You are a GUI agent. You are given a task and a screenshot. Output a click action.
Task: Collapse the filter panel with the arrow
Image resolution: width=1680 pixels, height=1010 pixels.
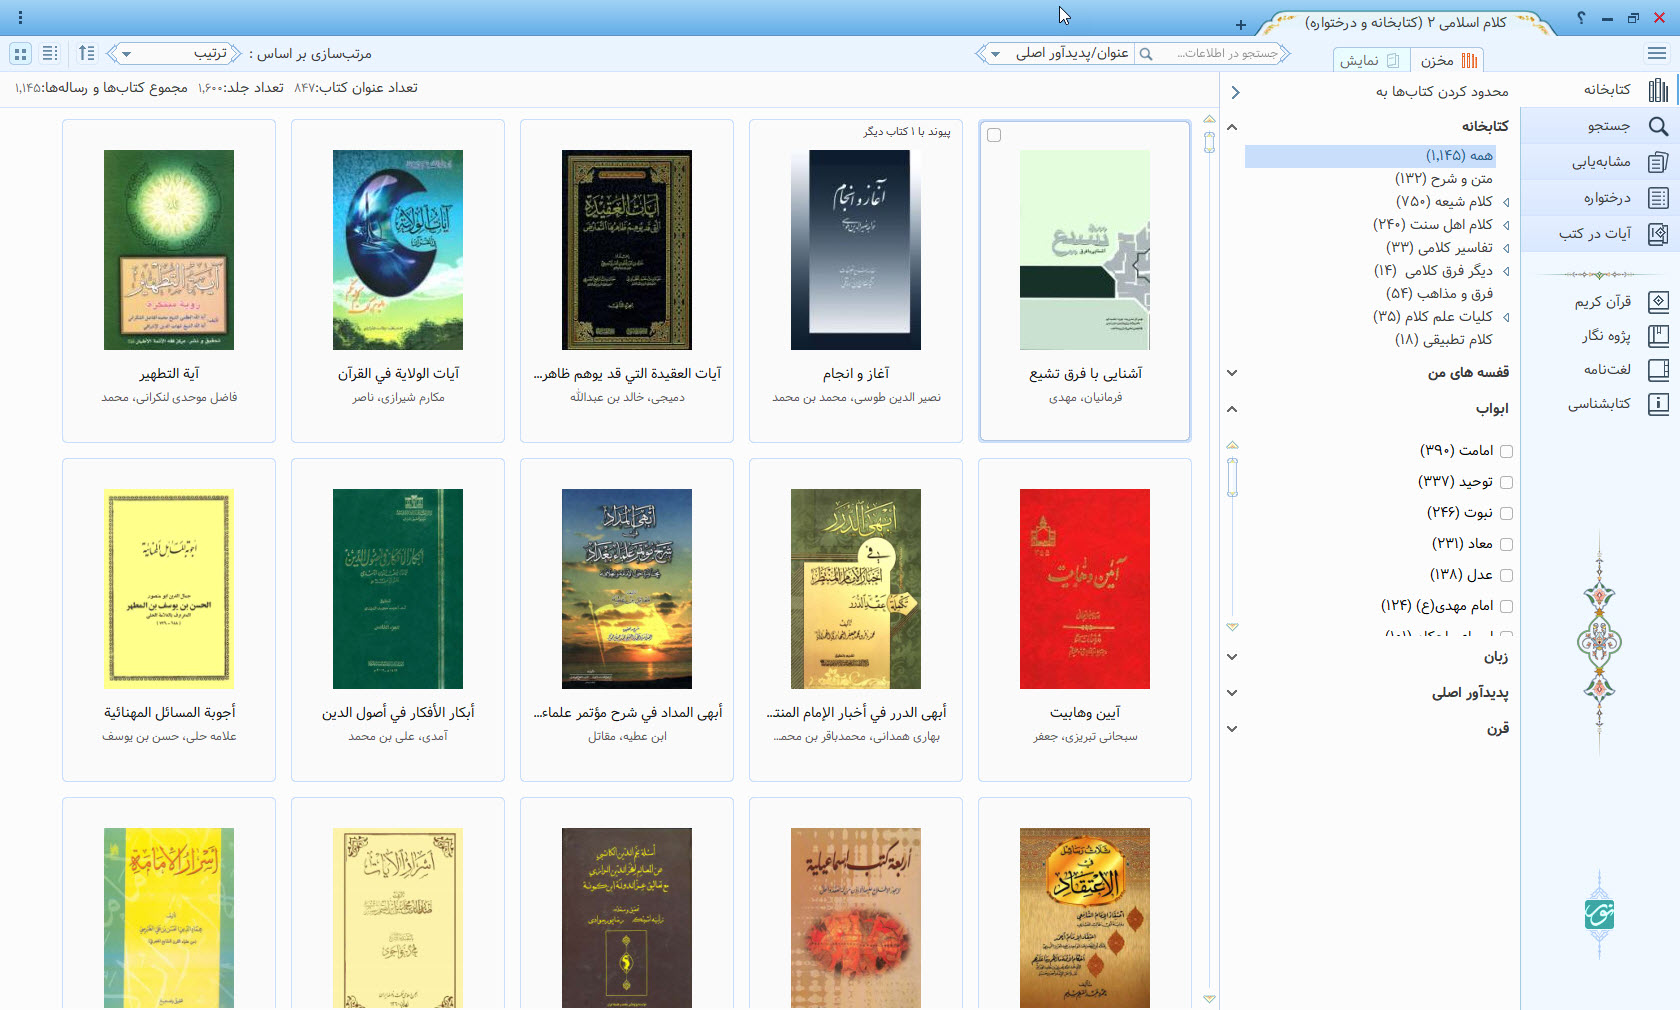tap(1235, 92)
